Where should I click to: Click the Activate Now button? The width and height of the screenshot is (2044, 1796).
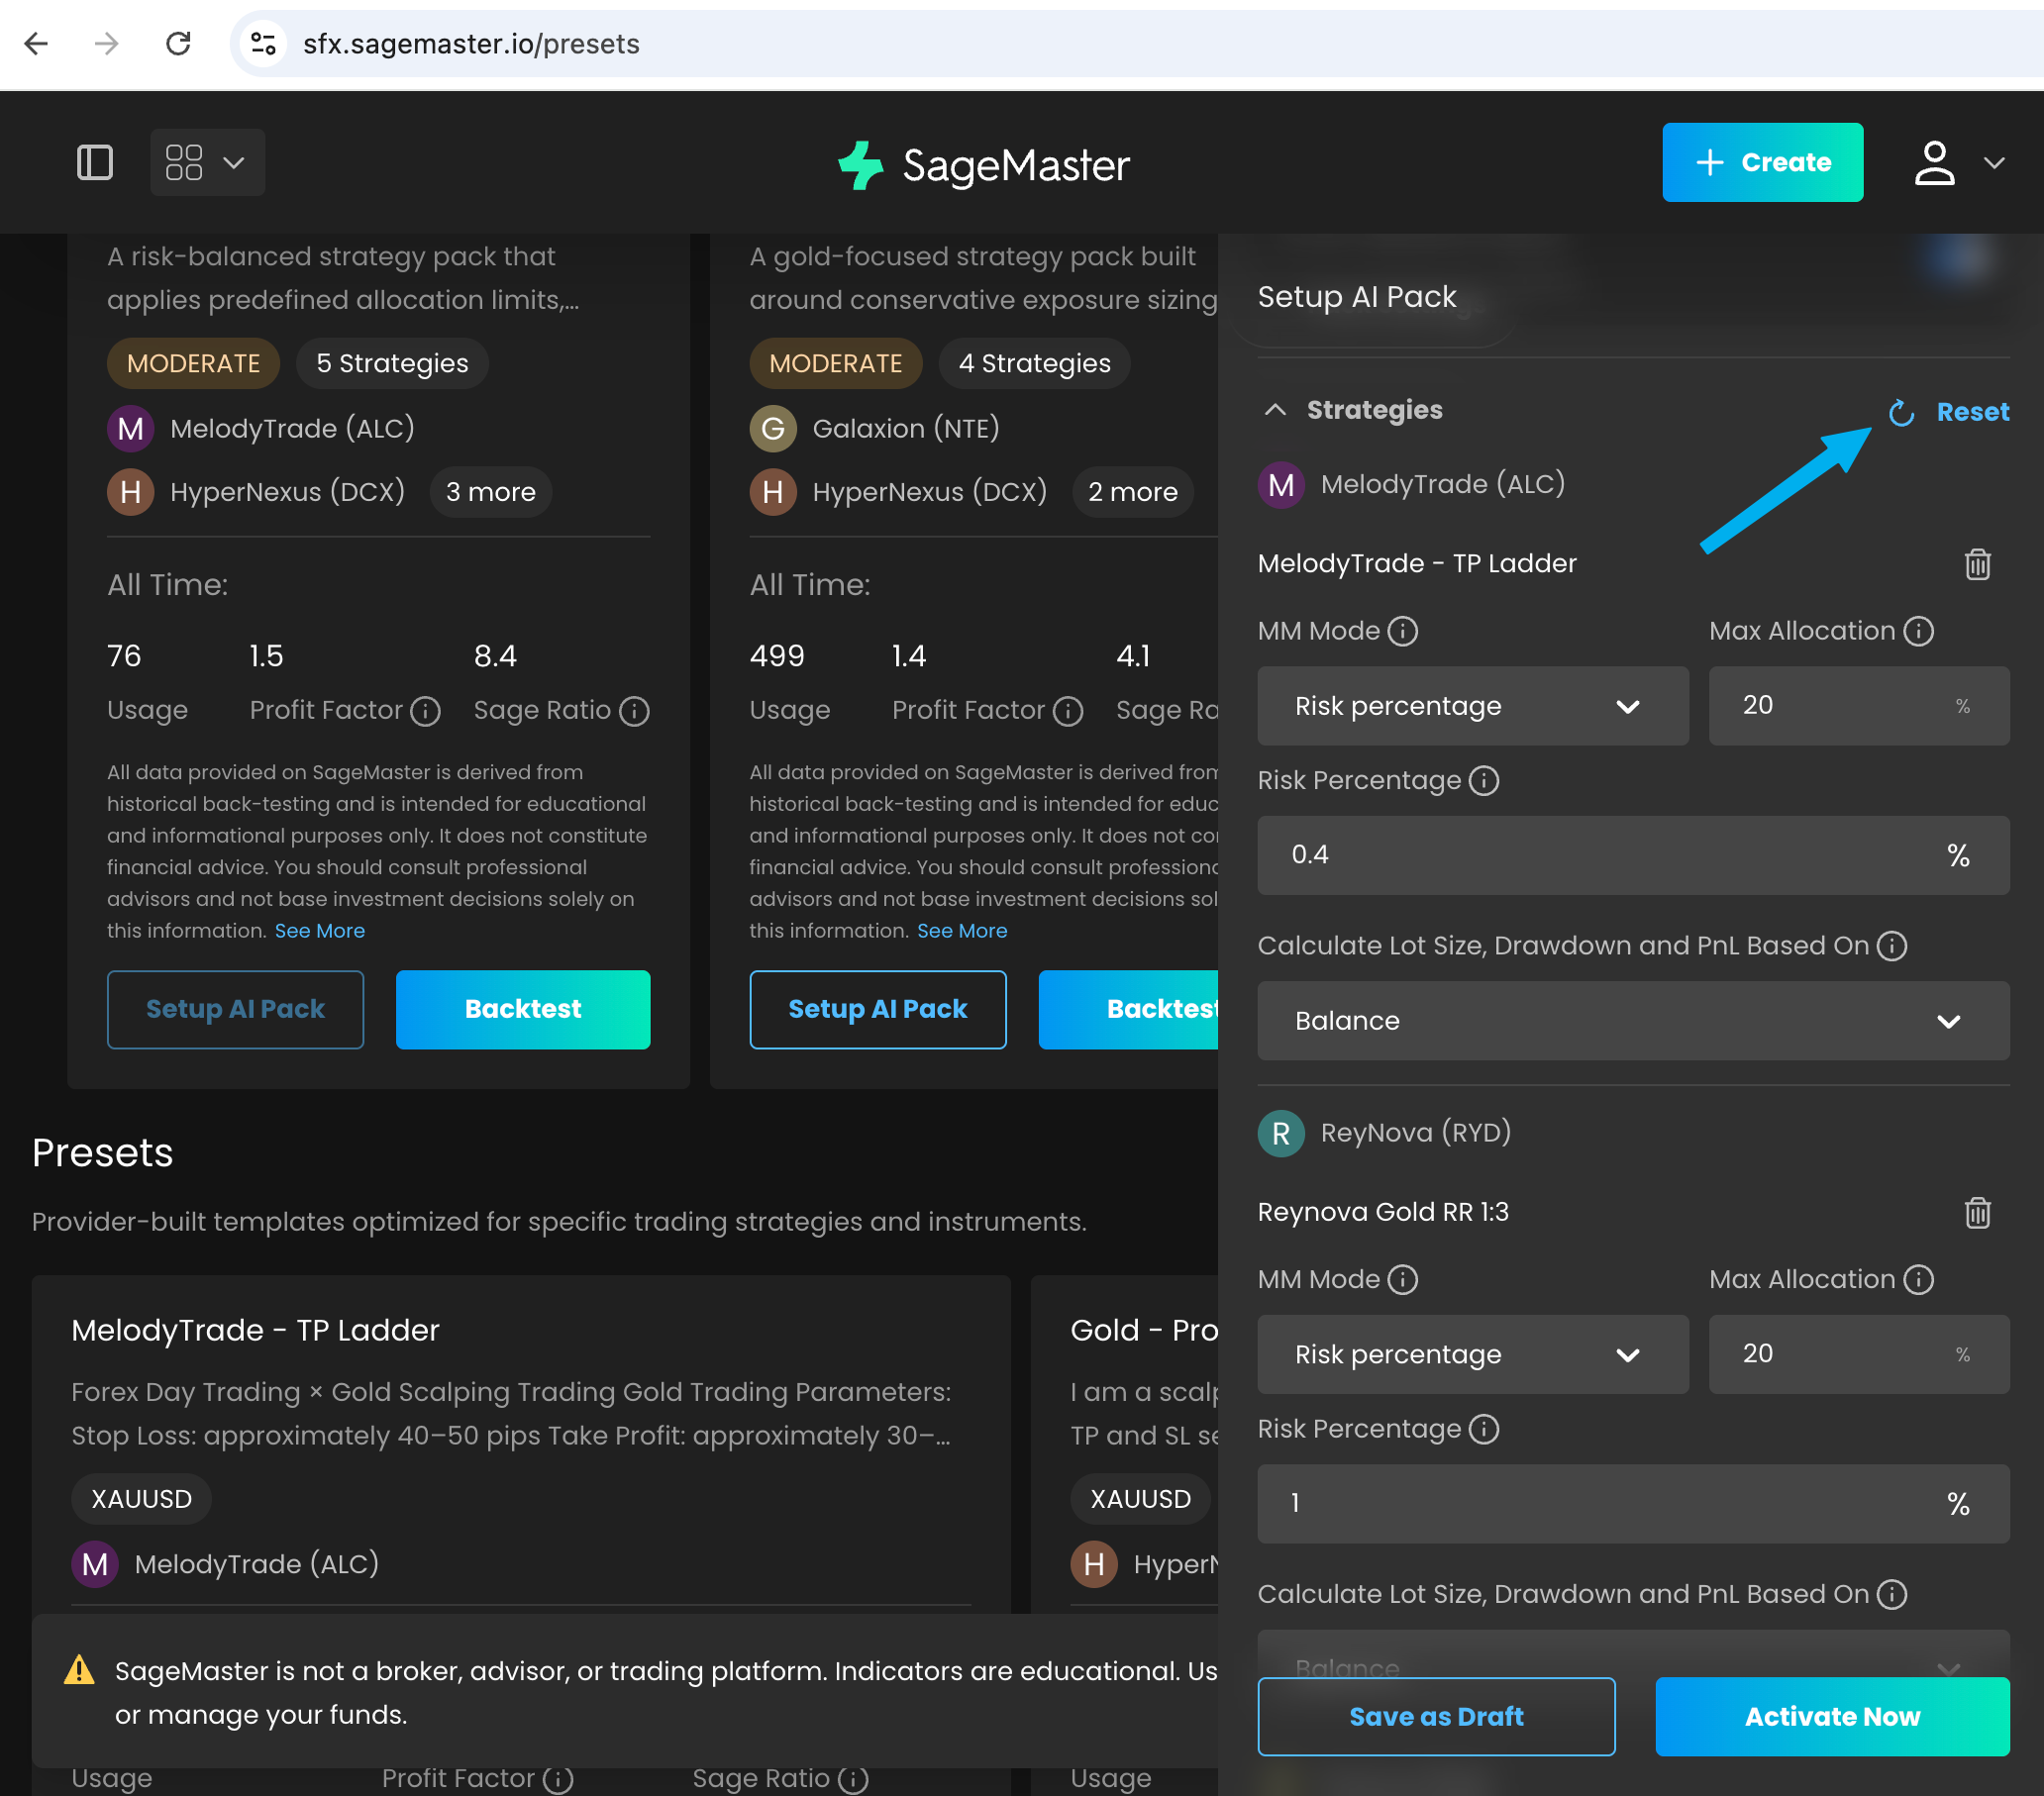point(1831,1716)
